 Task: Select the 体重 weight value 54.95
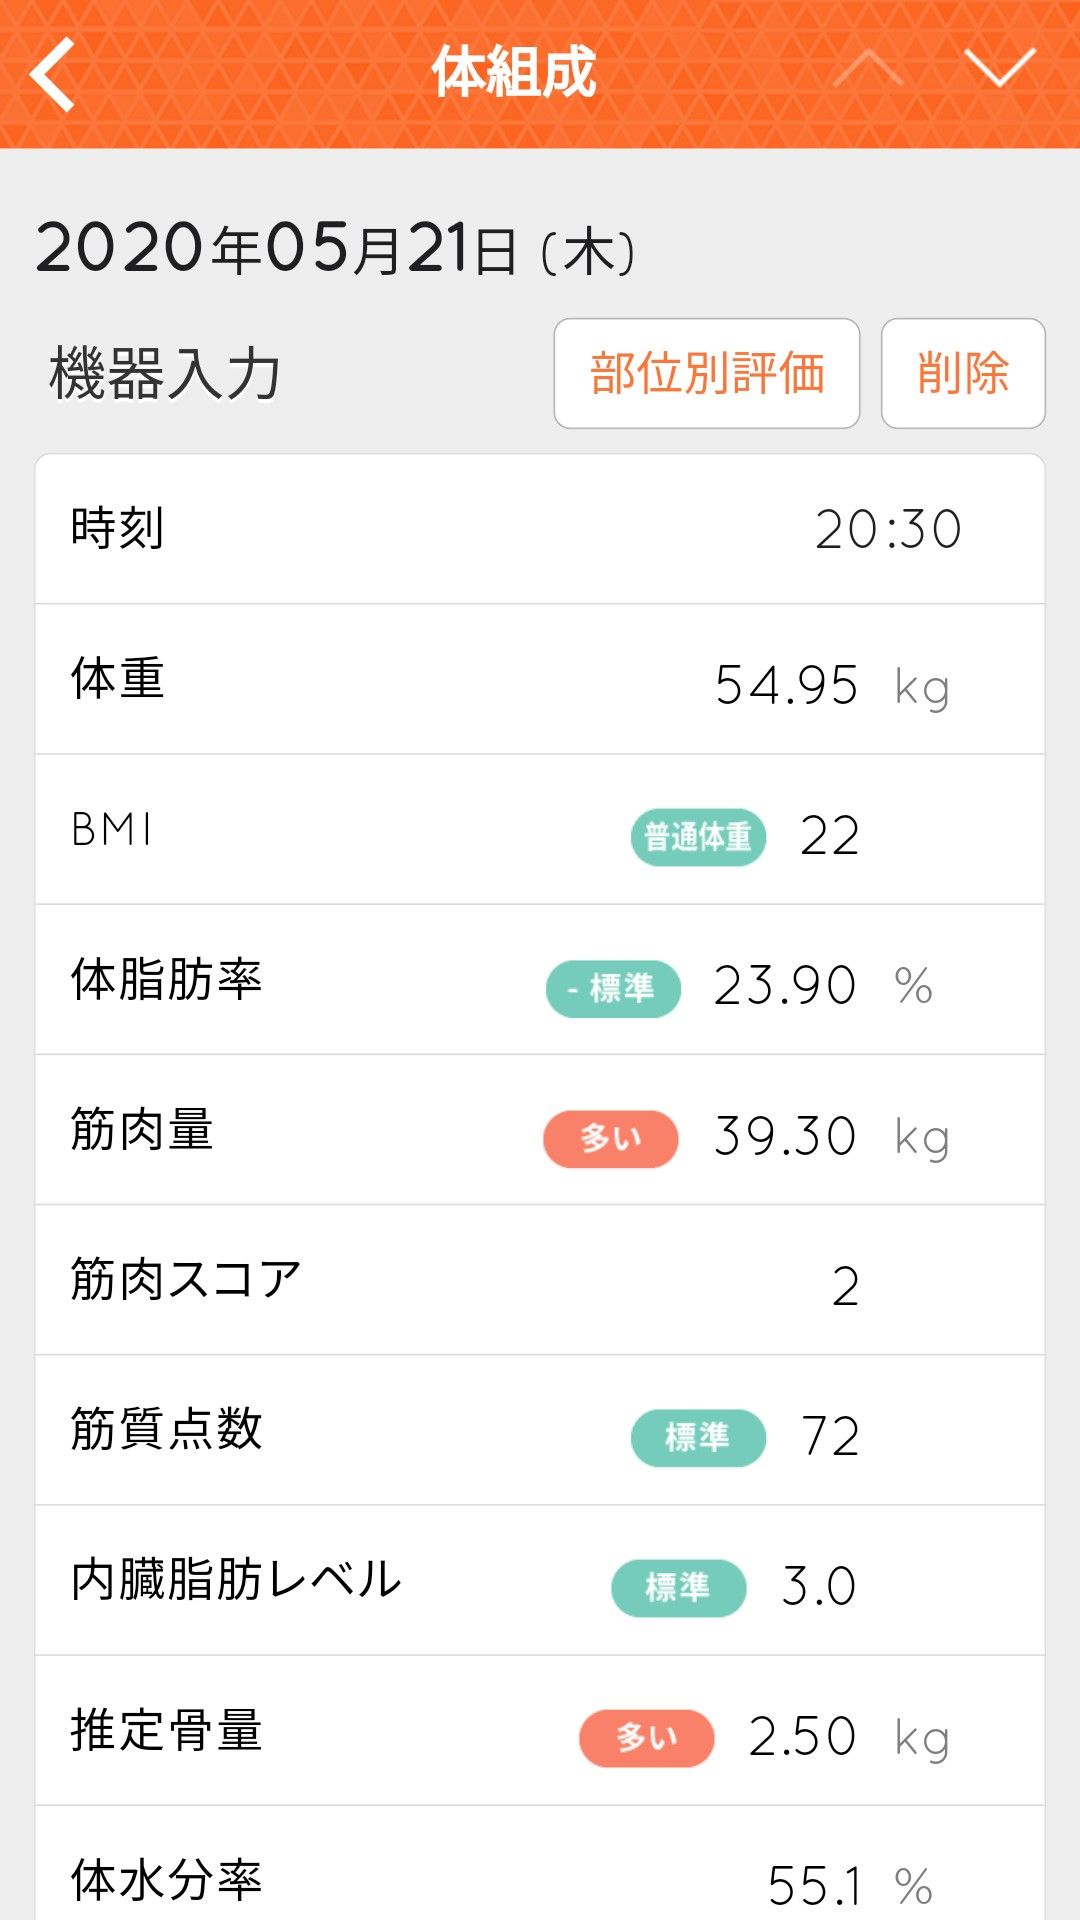[x=786, y=686]
